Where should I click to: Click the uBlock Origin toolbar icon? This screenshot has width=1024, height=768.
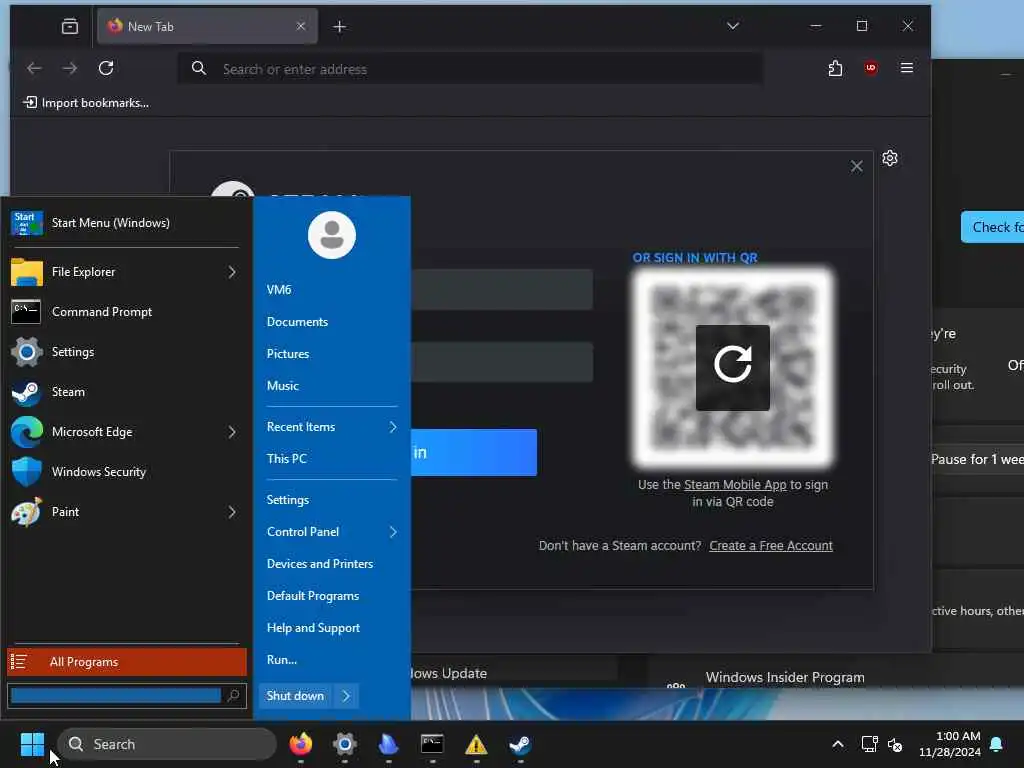point(871,68)
